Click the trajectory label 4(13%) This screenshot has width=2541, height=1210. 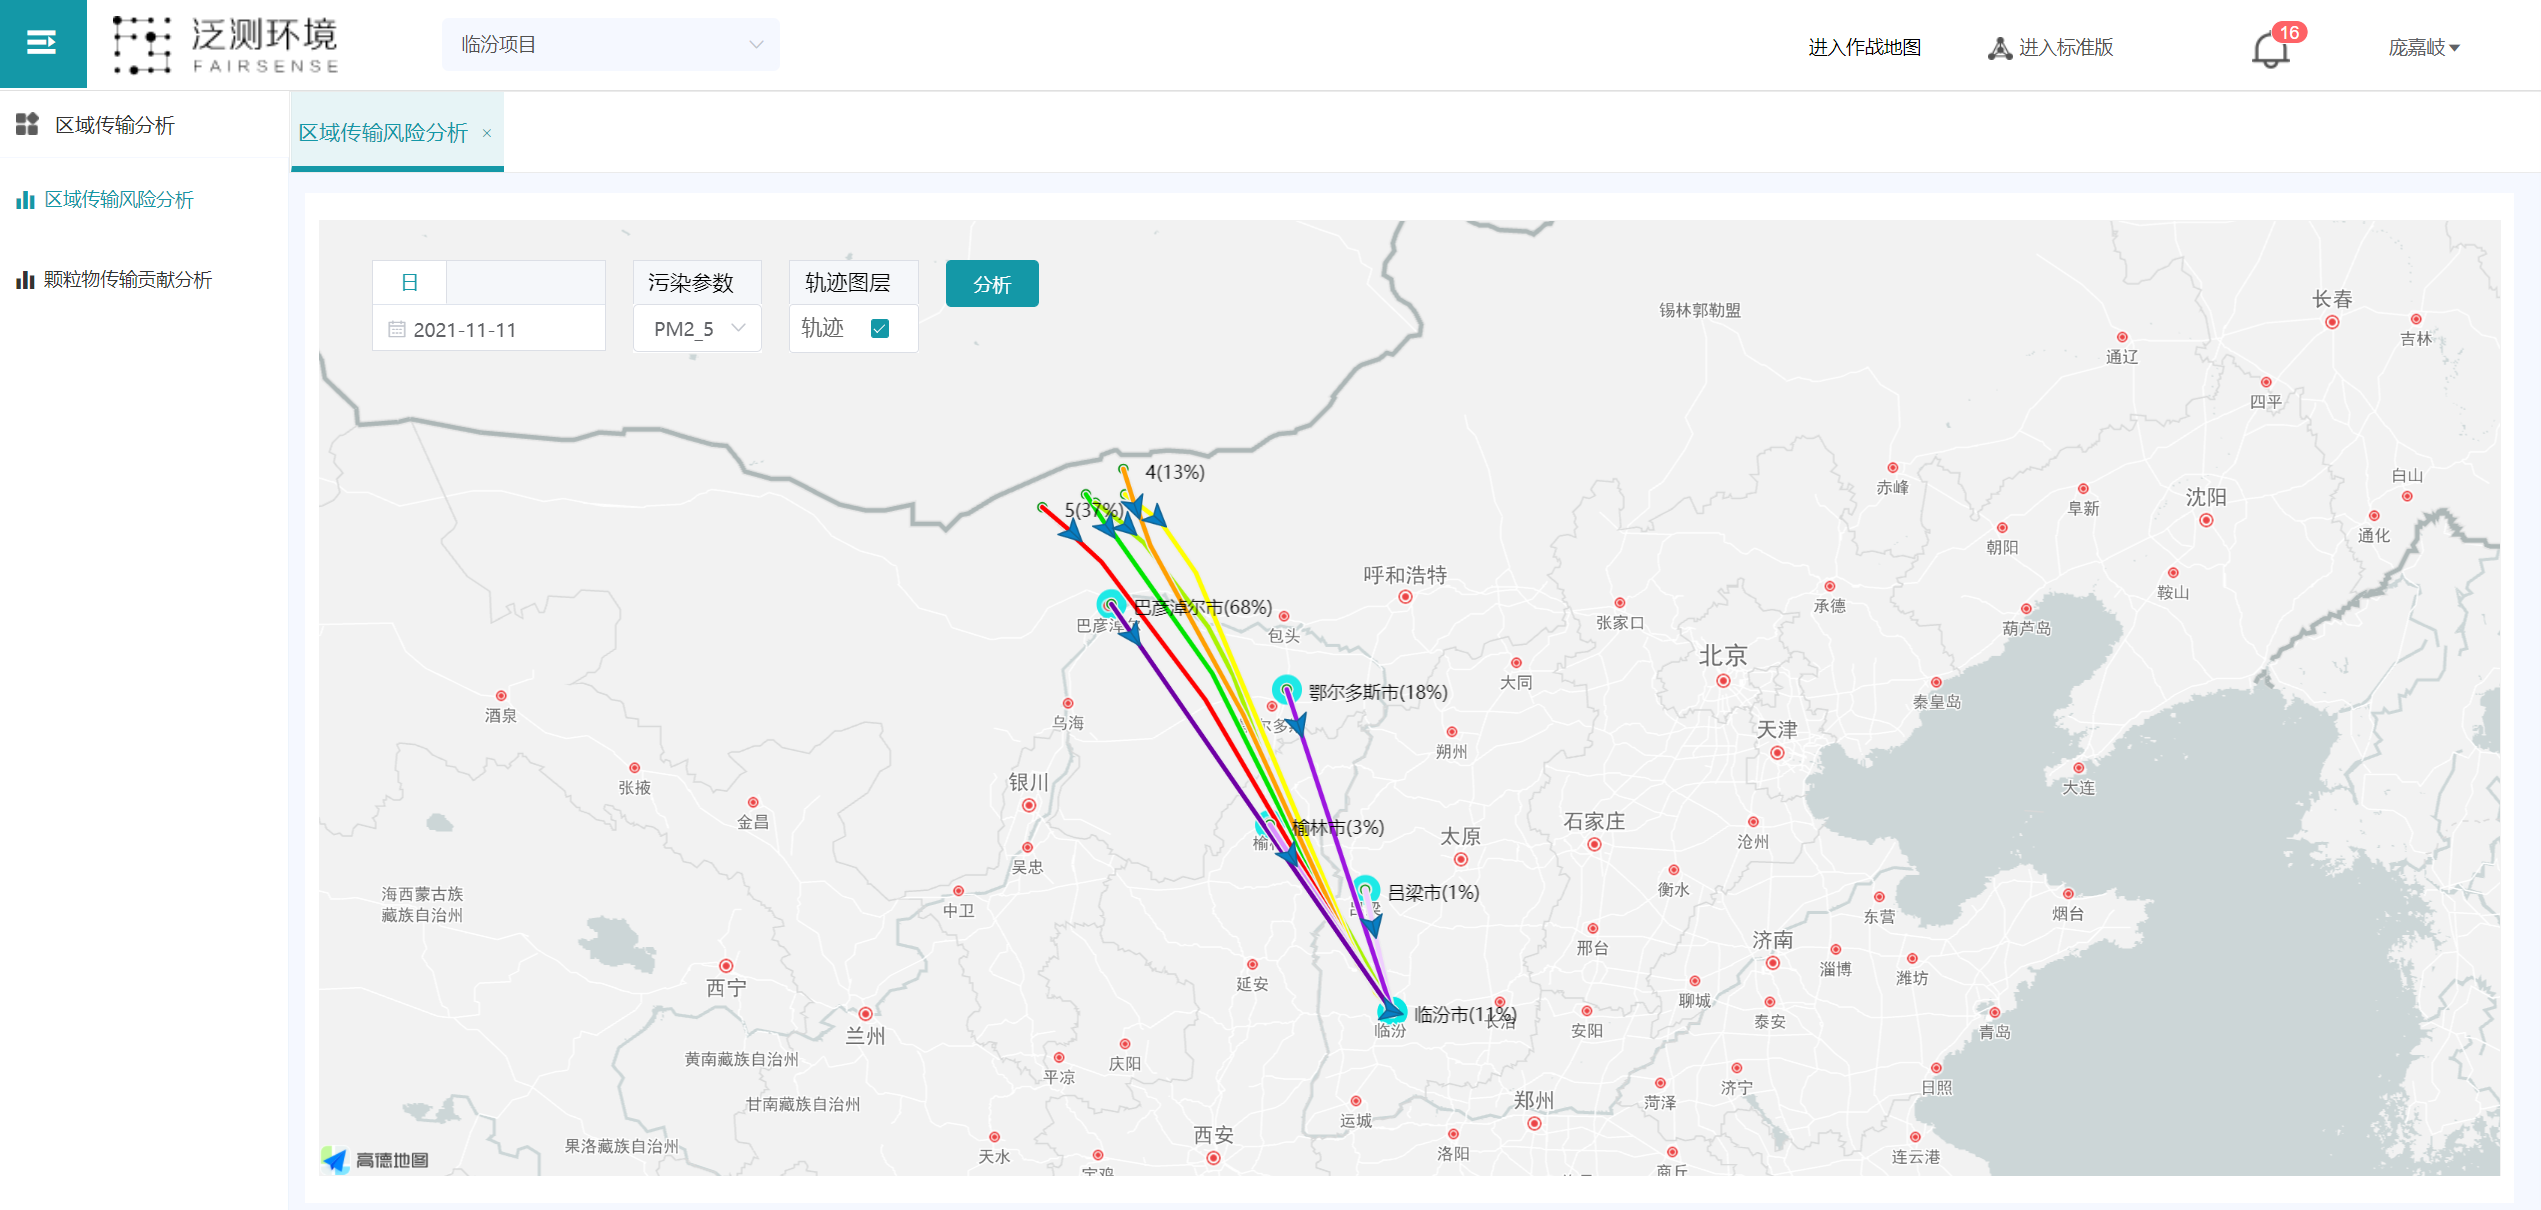[1175, 472]
